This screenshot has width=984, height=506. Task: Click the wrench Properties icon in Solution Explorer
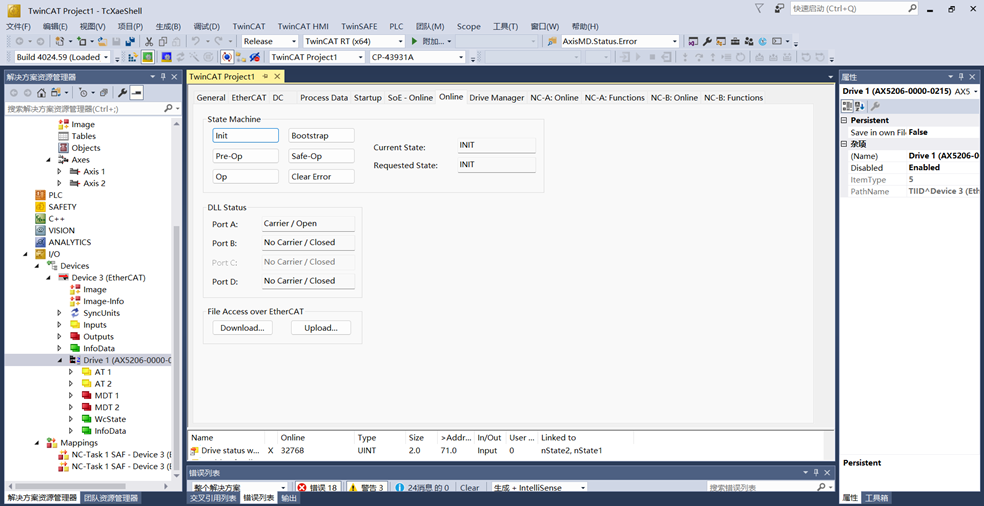pos(122,93)
